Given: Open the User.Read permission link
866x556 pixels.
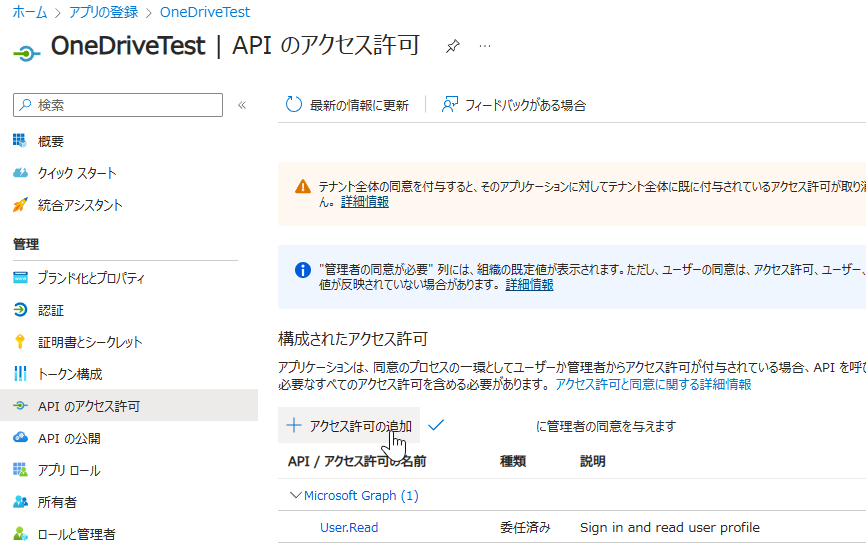Looking at the screenshot, I should pyautogui.click(x=349, y=527).
